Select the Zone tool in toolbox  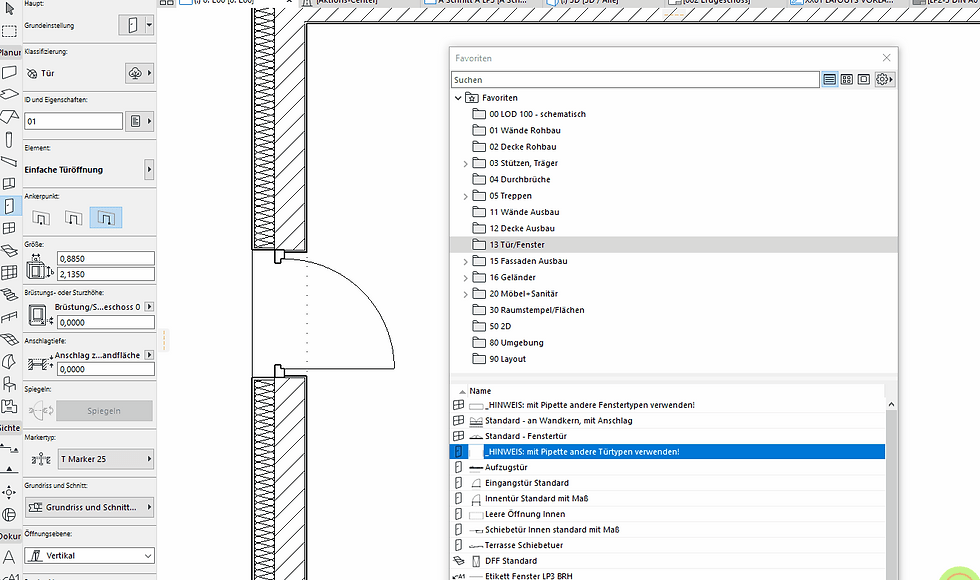pos(9,406)
